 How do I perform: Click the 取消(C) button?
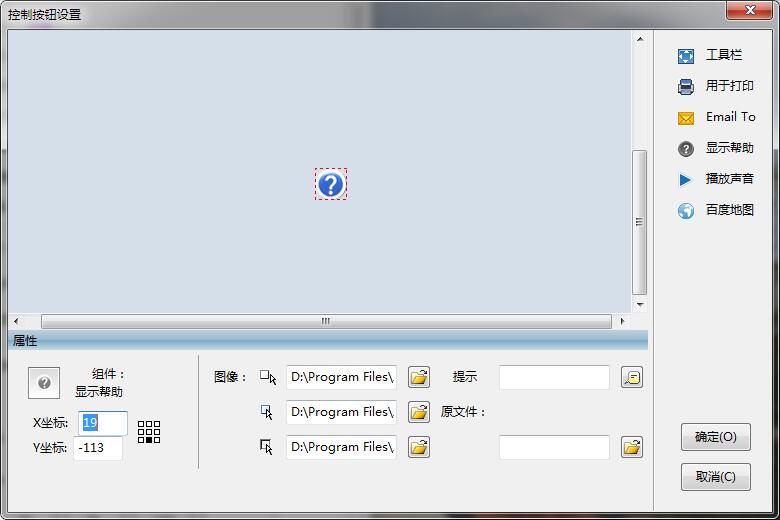click(x=715, y=477)
